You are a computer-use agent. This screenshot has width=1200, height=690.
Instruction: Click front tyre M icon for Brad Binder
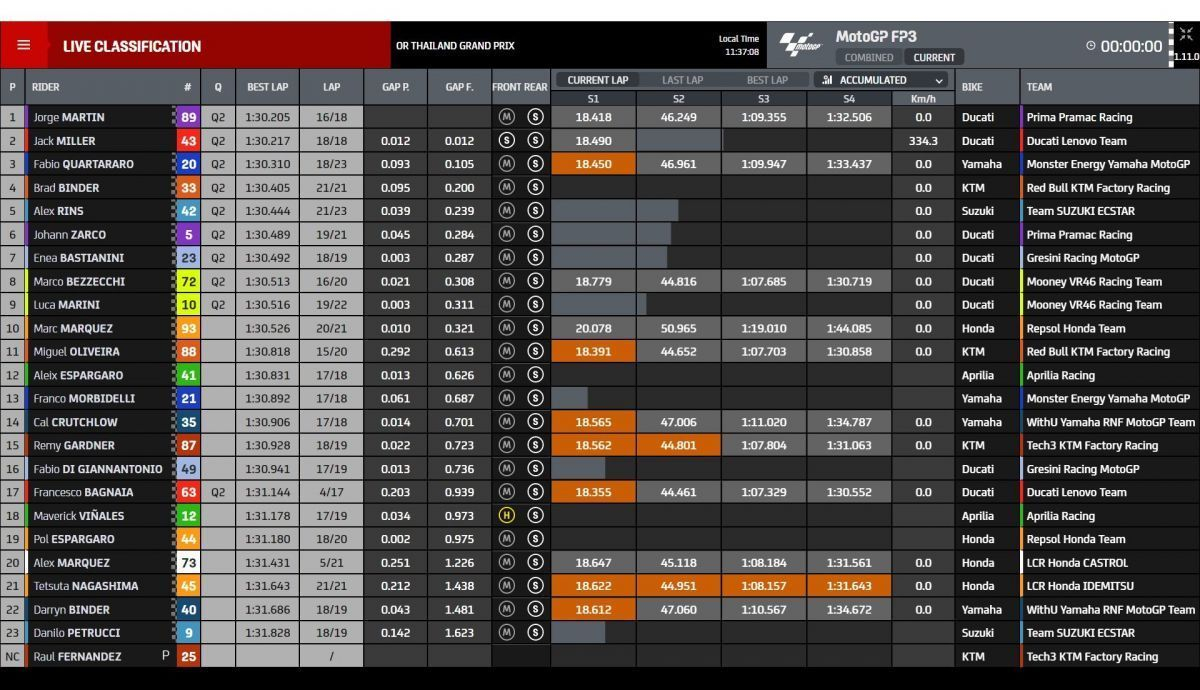click(507, 187)
